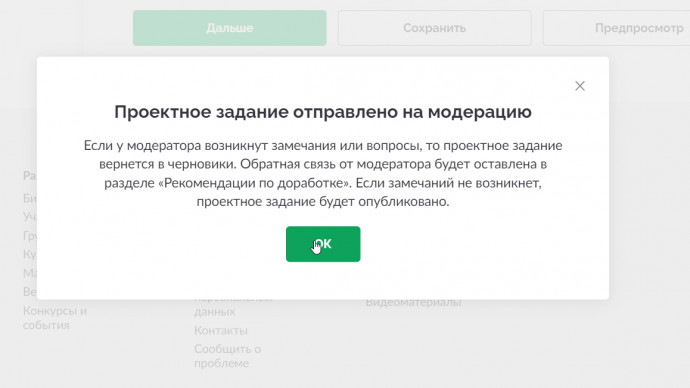Open Конкурсы и события footer link

pos(55,318)
